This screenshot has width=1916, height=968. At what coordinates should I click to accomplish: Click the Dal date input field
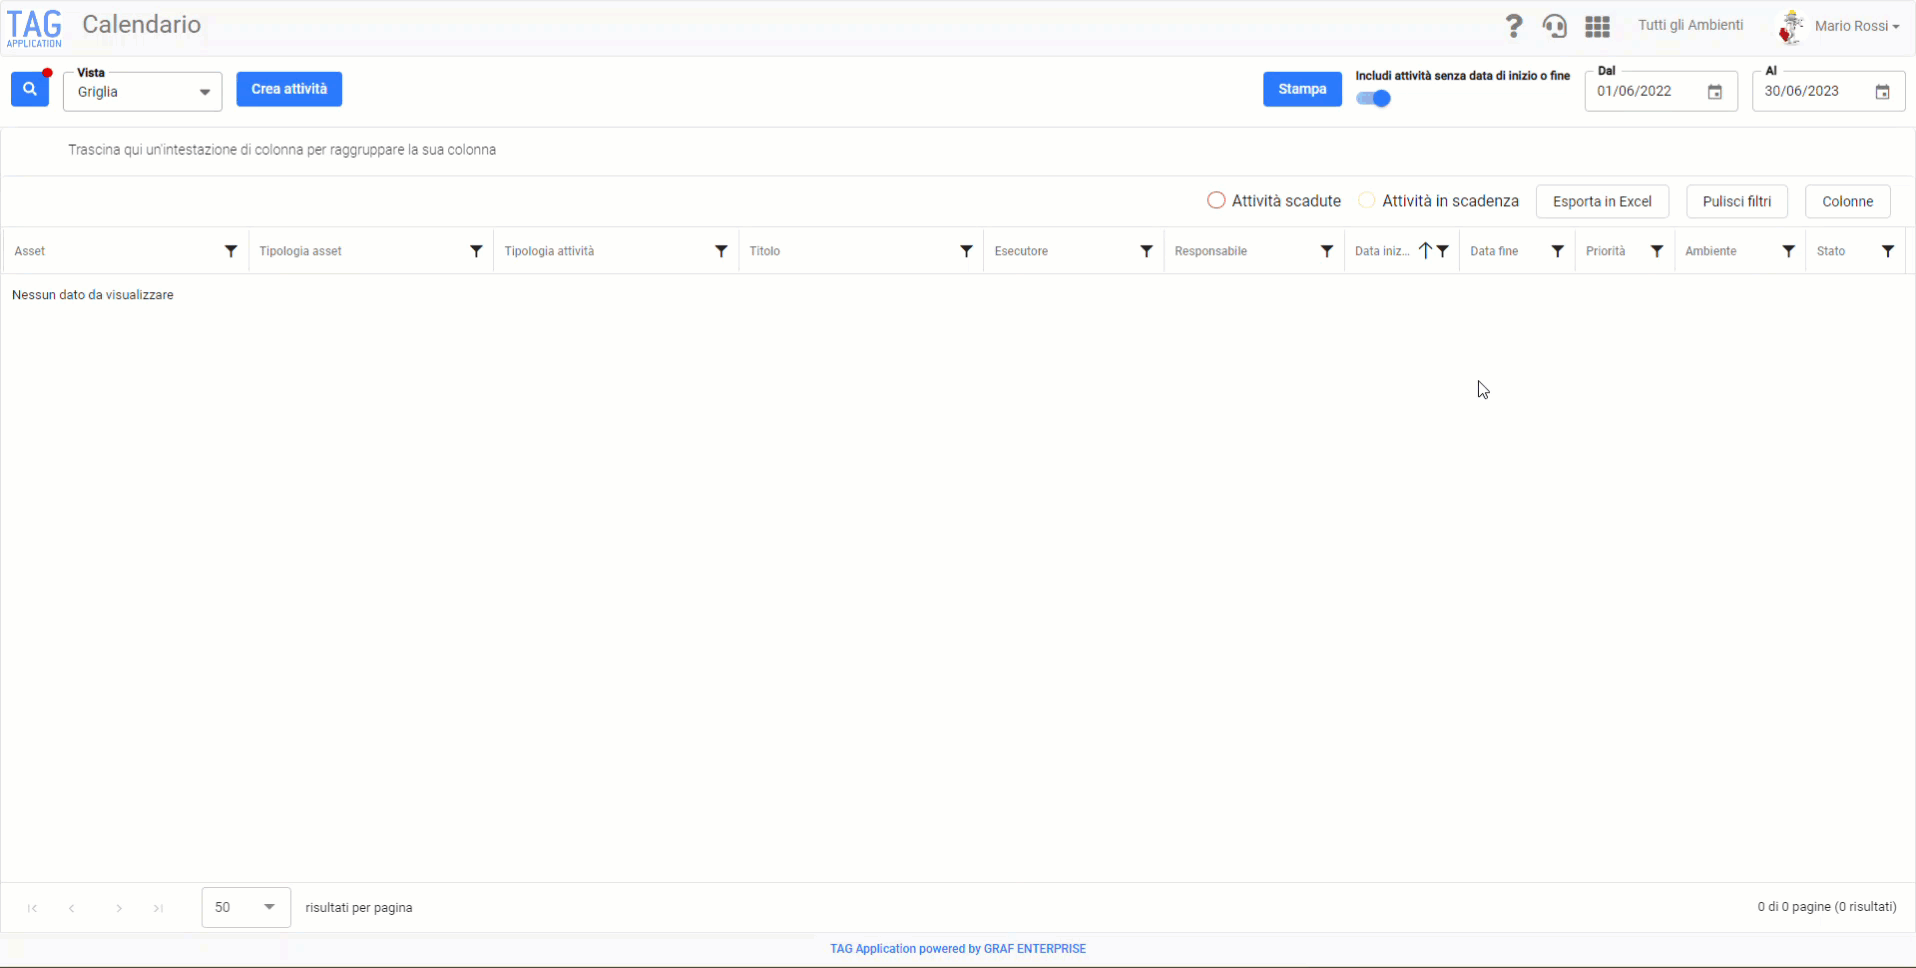coord(1647,91)
